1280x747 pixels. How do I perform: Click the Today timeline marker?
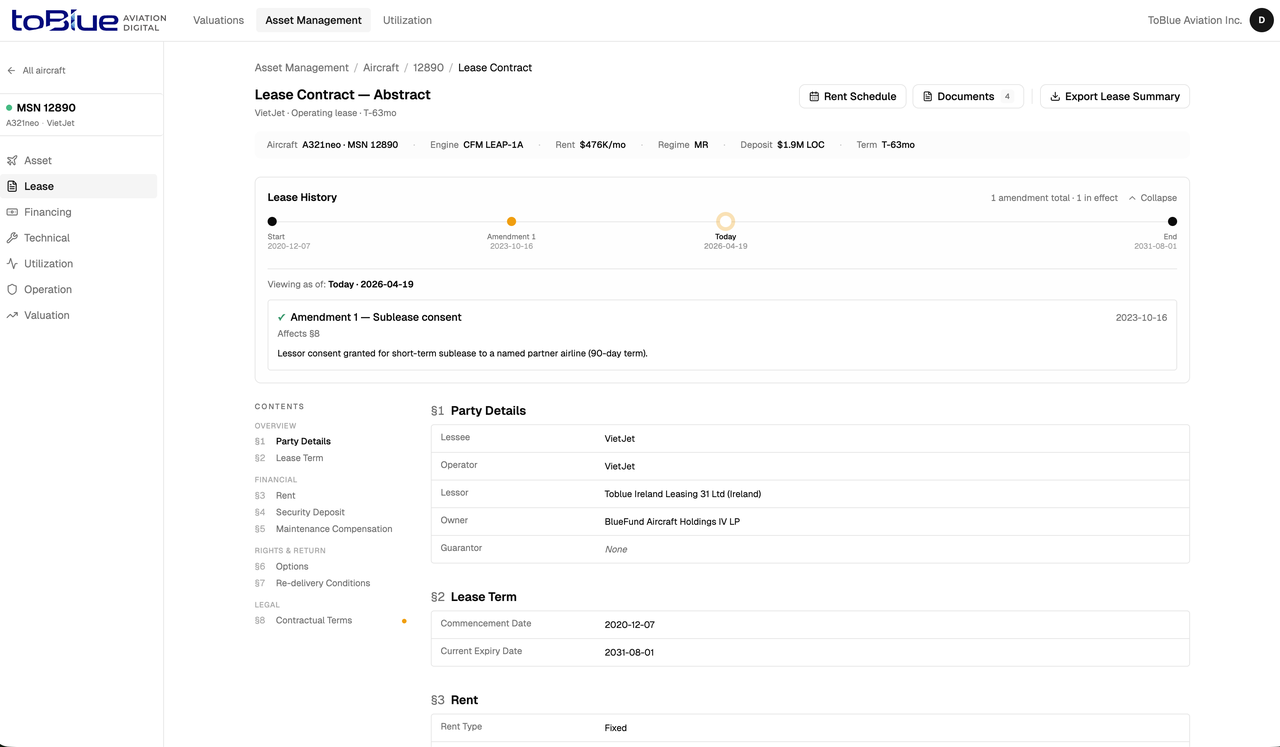click(725, 221)
